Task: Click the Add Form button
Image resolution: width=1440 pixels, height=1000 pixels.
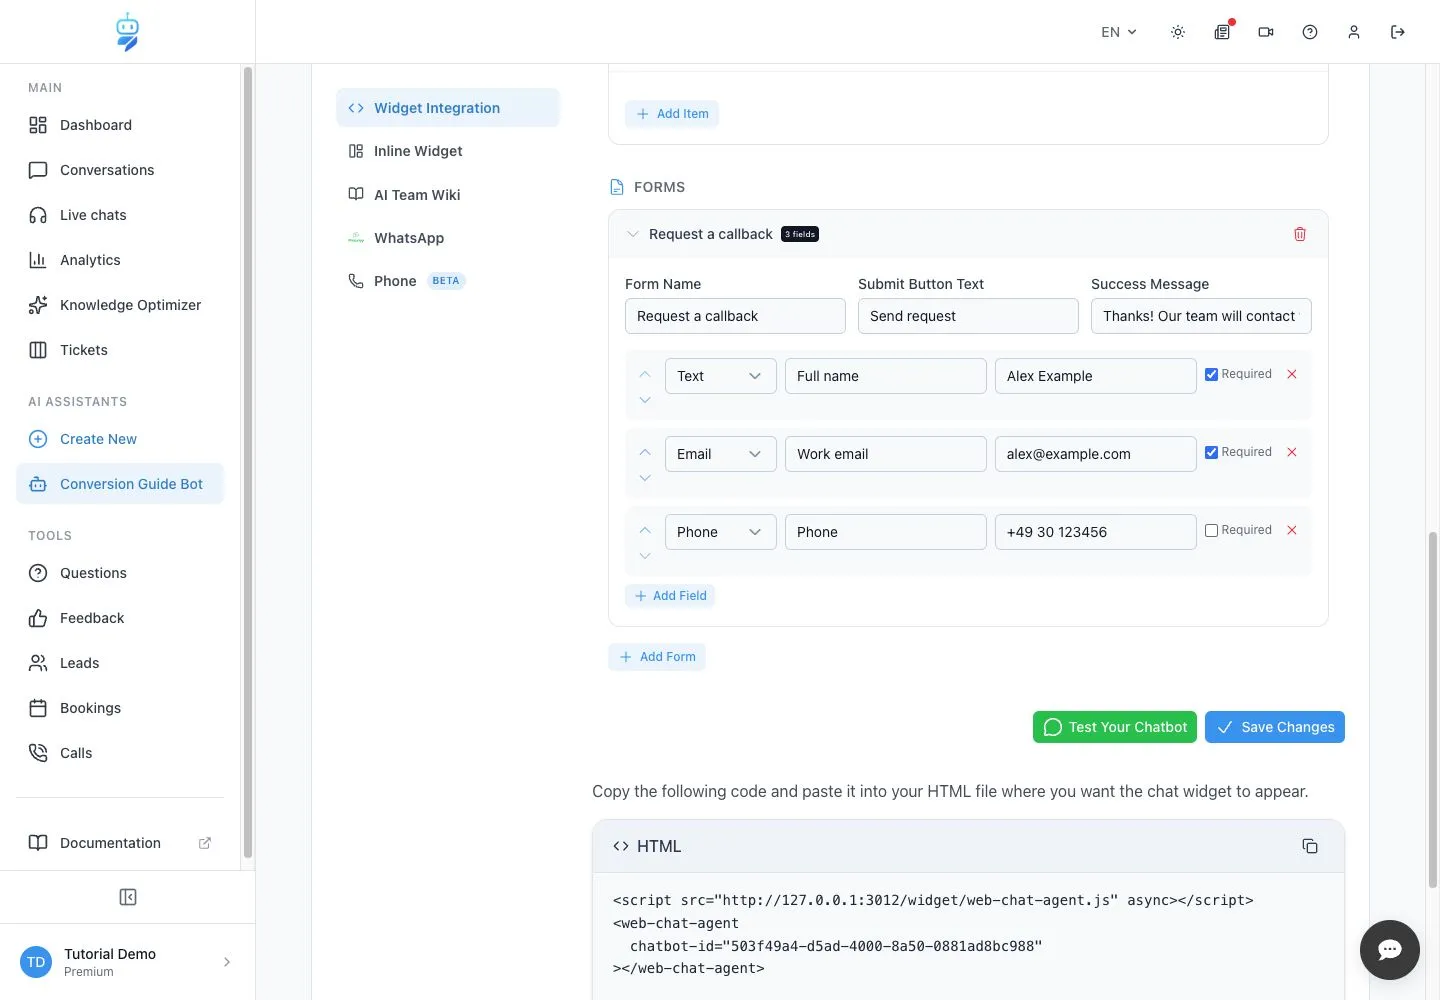Action: pyautogui.click(x=657, y=657)
